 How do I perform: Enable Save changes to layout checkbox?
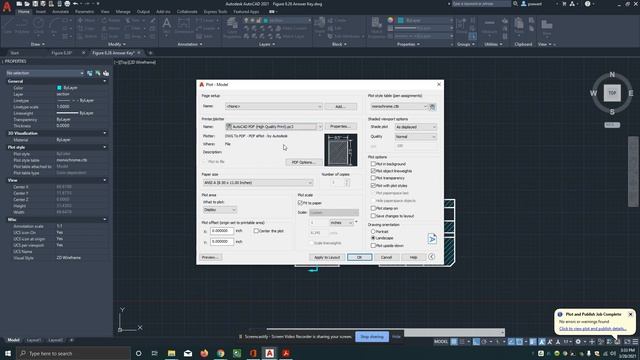pyautogui.click(x=373, y=216)
